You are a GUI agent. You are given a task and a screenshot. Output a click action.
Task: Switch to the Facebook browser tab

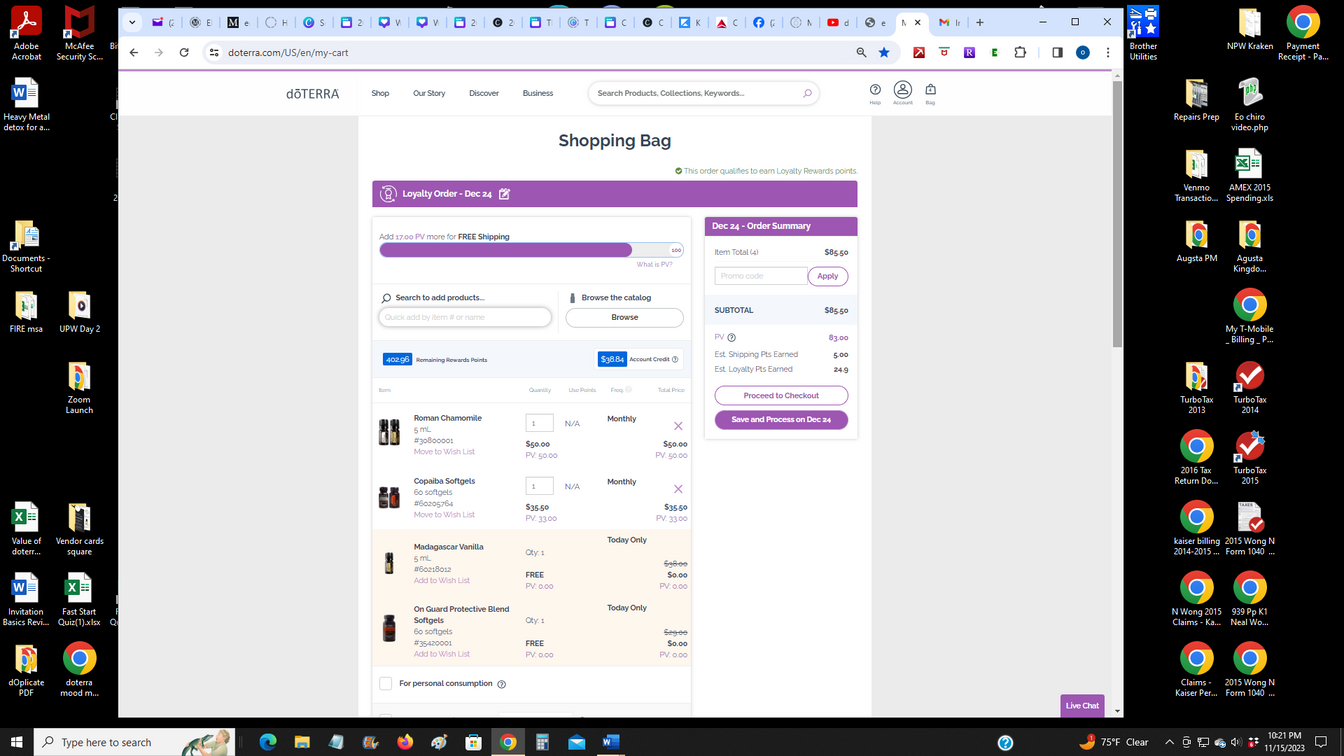tap(764, 22)
